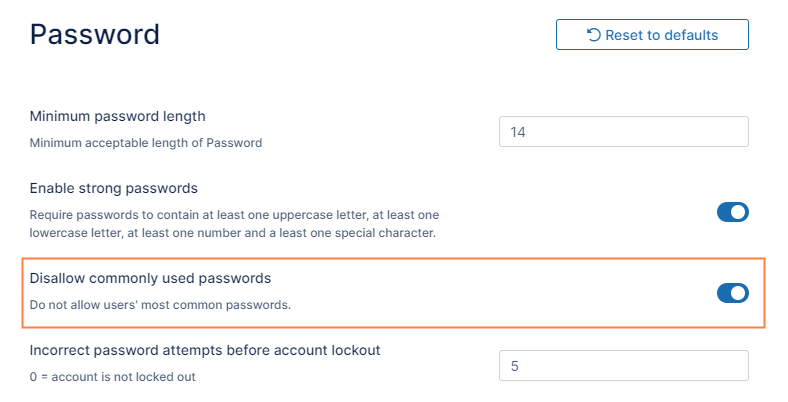Click the Reset to defaults button

pyautogui.click(x=652, y=34)
